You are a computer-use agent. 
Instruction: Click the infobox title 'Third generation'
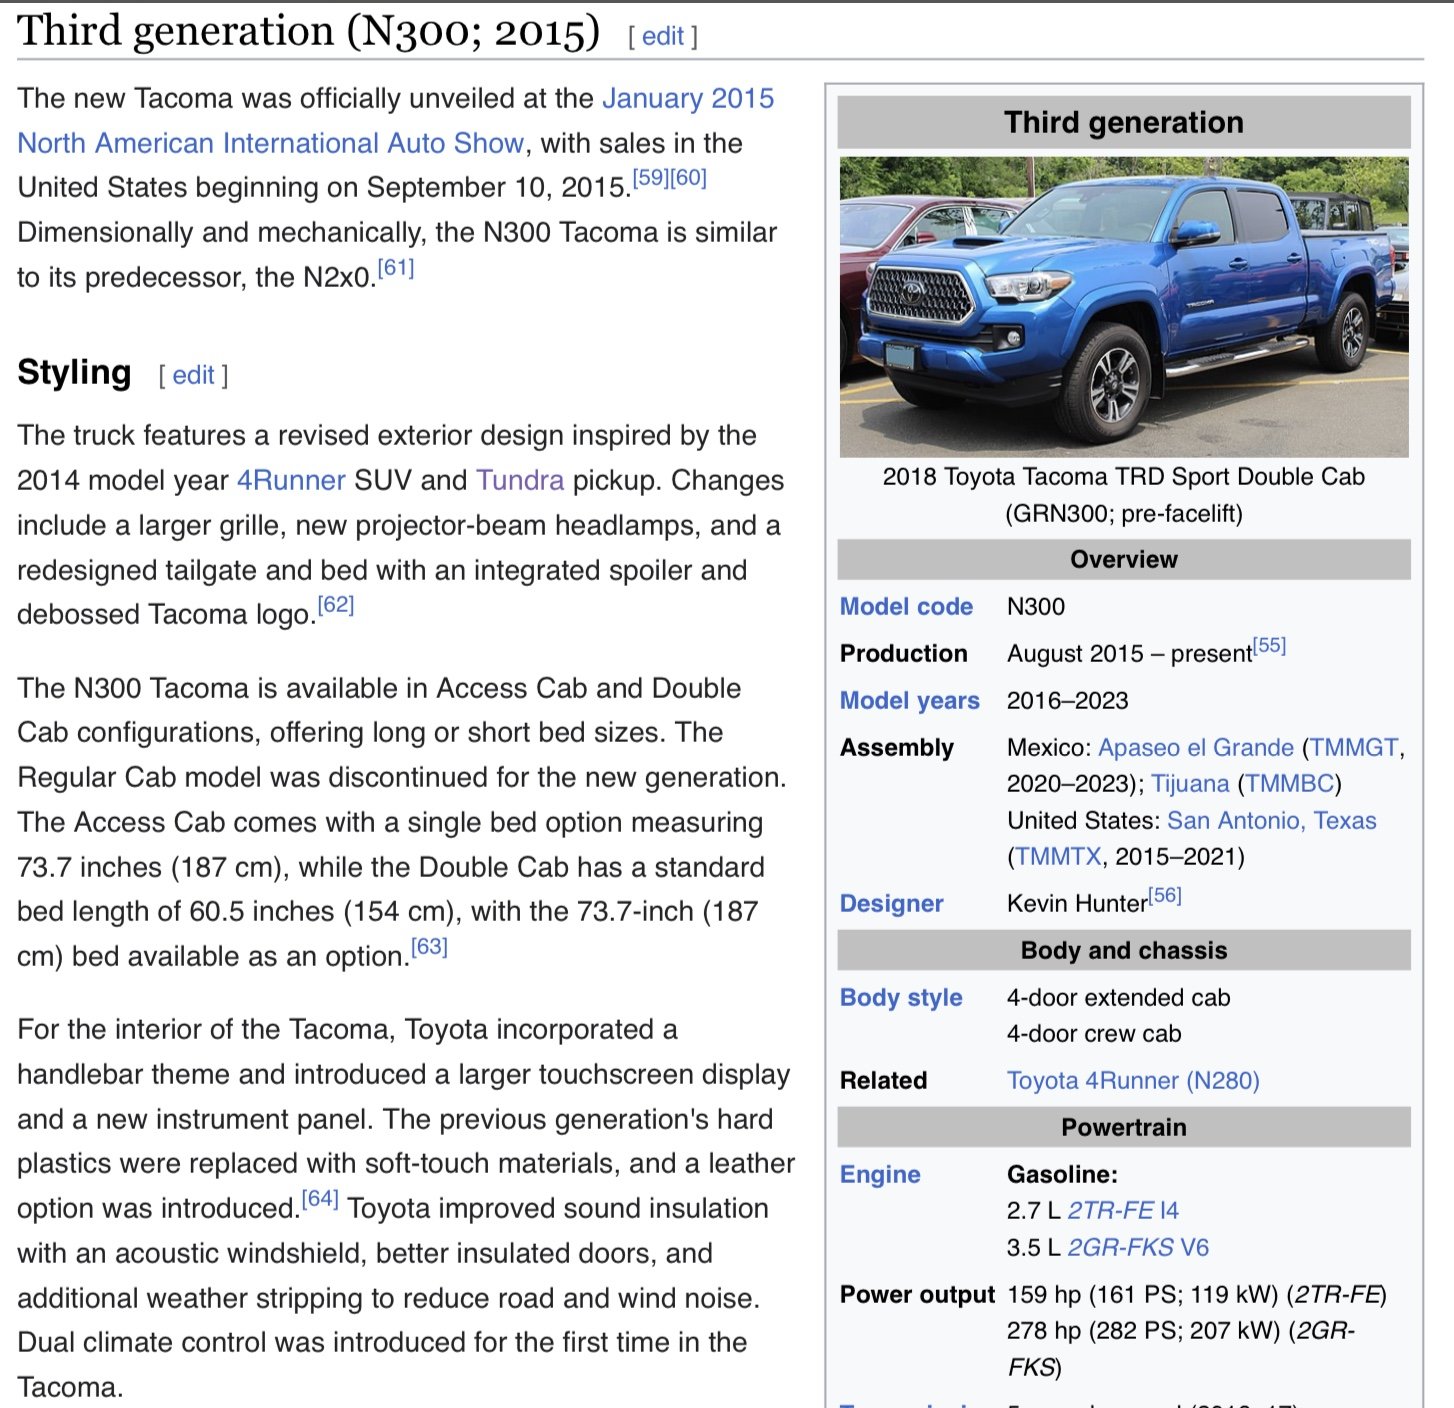[1124, 123]
